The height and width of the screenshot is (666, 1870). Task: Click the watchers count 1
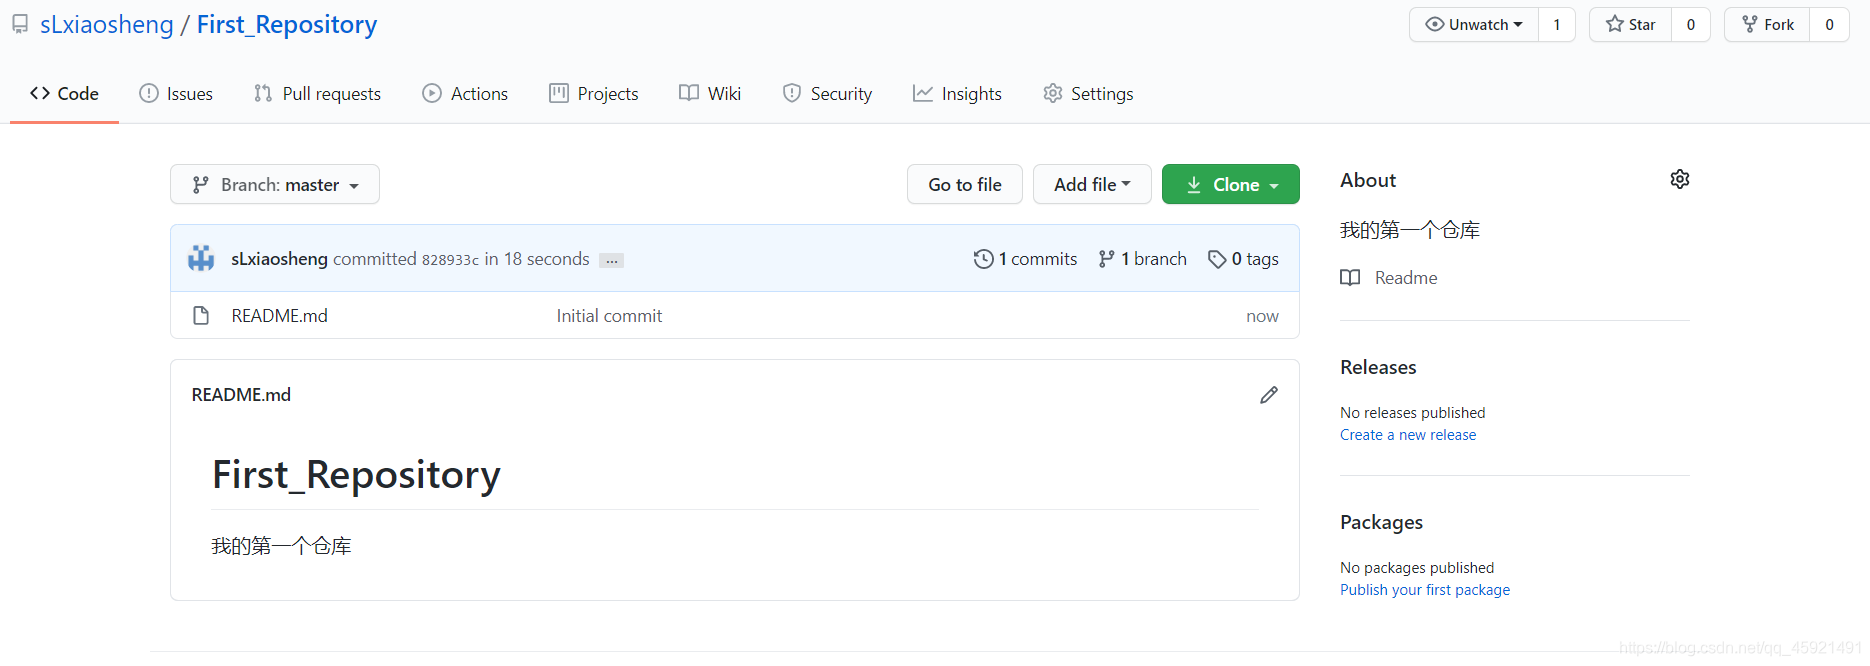[1557, 25]
